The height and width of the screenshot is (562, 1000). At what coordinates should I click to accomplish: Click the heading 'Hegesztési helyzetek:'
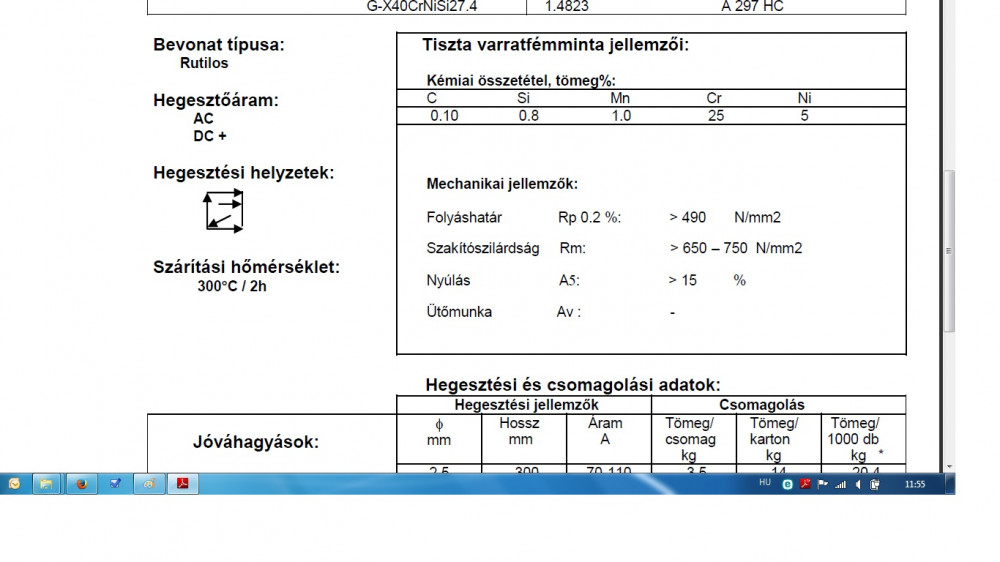coord(244,173)
